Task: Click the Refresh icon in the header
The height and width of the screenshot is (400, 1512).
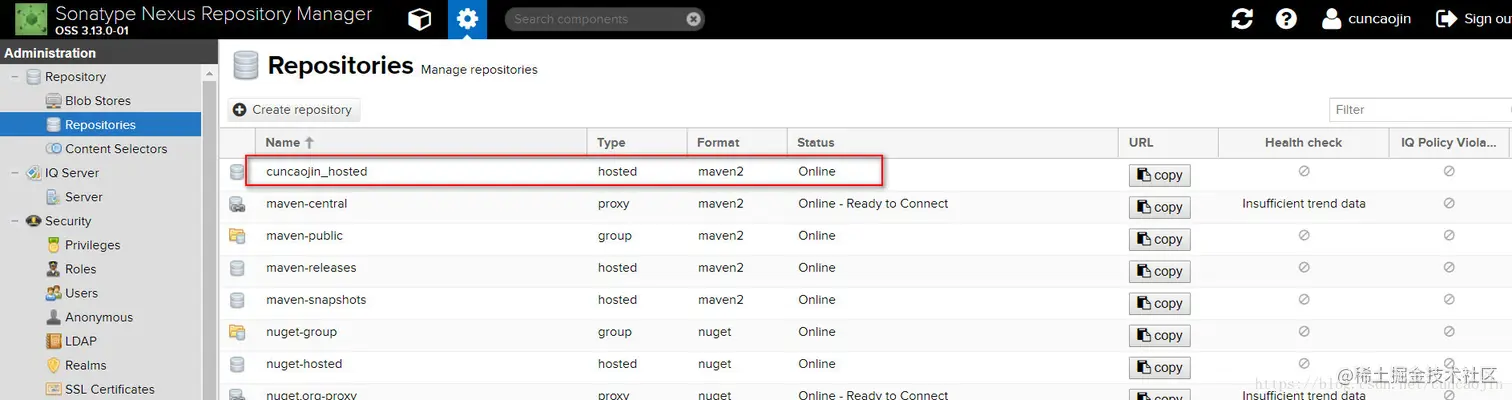Action: tap(1242, 19)
